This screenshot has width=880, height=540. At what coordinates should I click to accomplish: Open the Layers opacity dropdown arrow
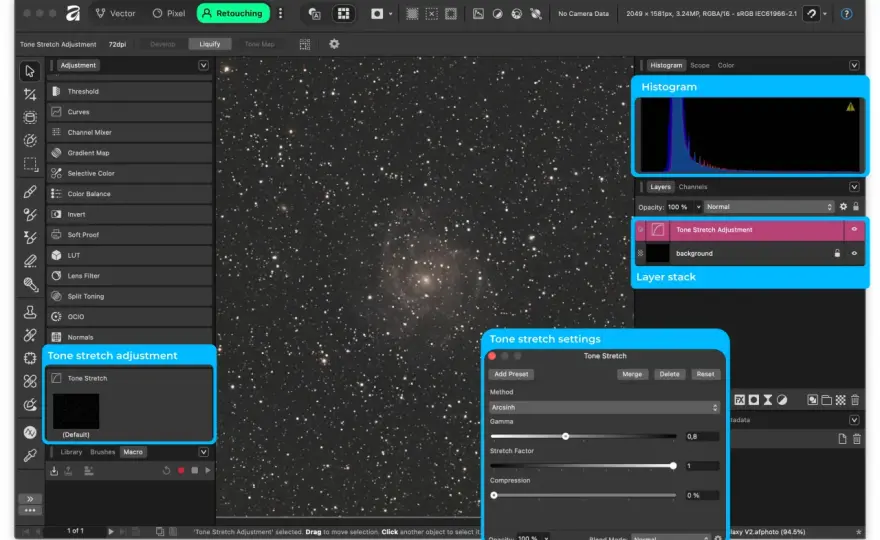(x=698, y=207)
